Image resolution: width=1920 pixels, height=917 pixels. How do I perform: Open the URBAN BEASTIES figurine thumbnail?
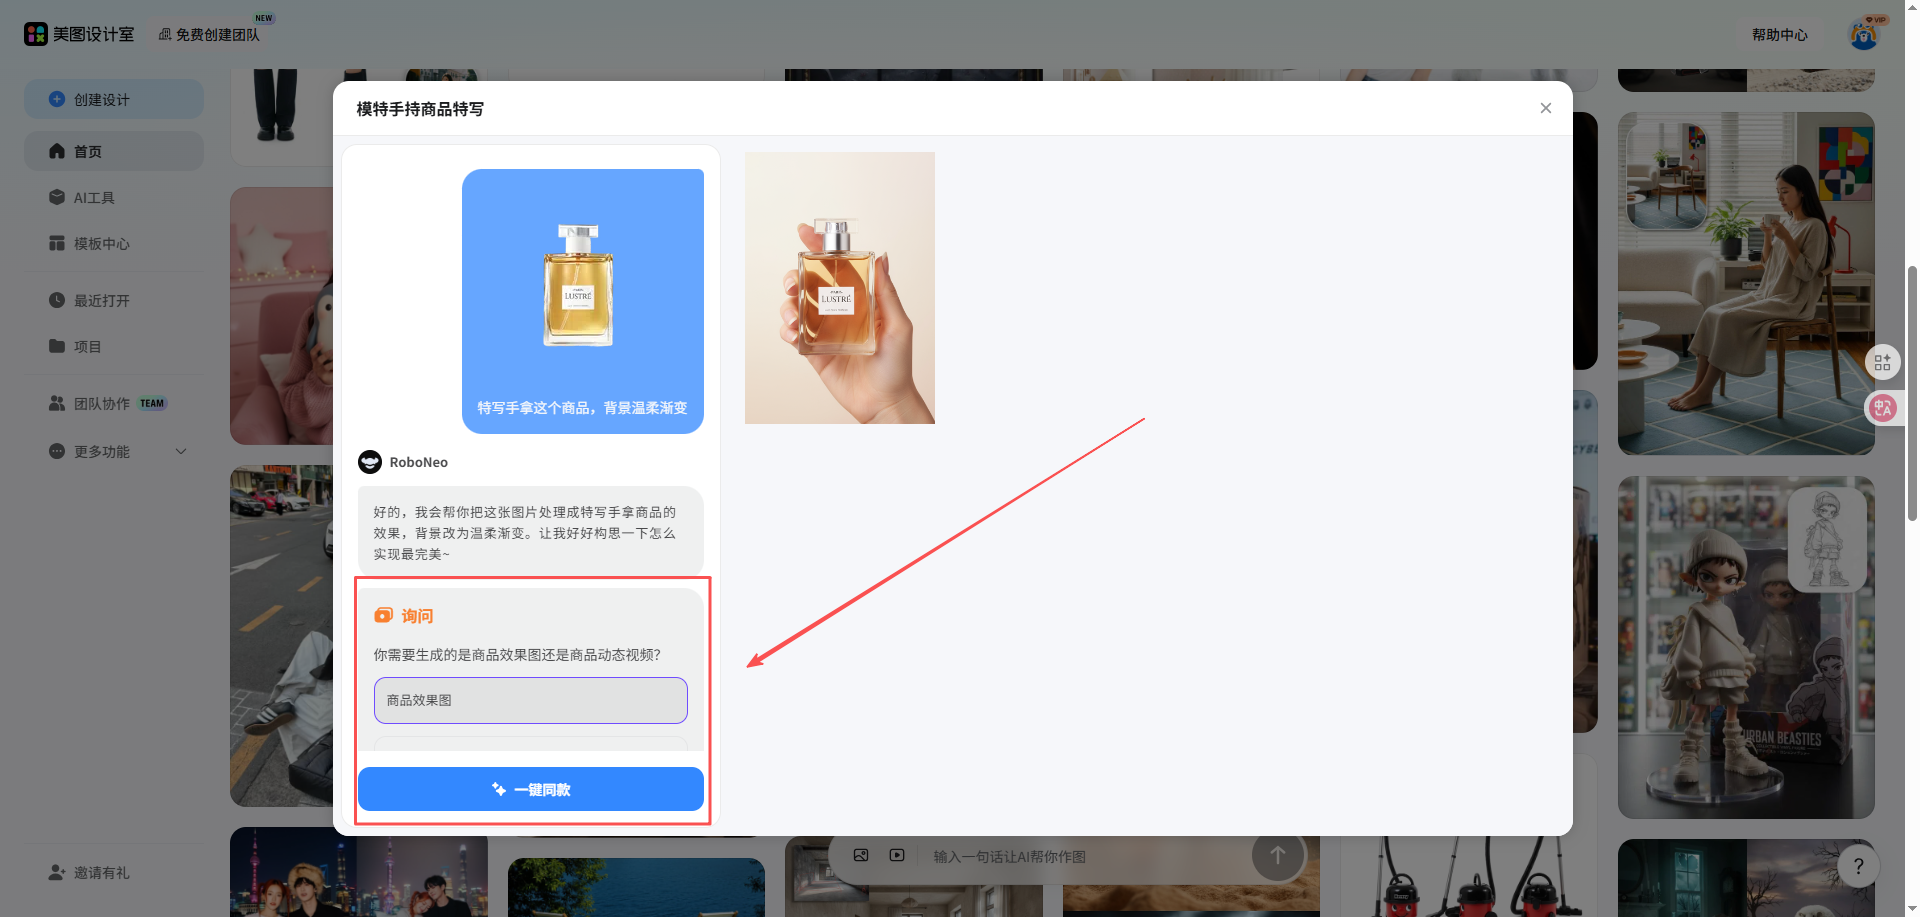point(1746,648)
